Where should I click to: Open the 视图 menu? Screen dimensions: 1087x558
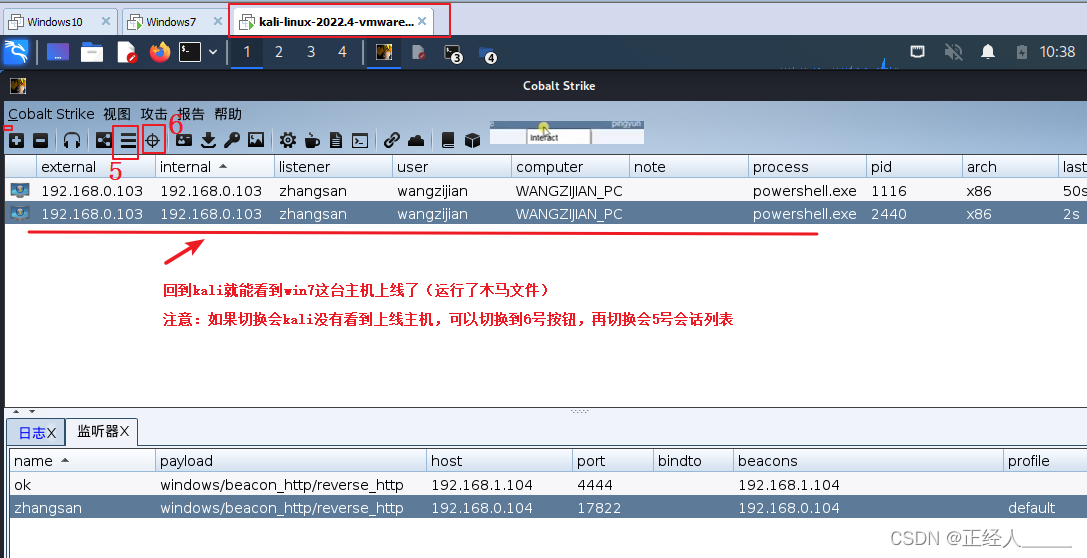(x=117, y=114)
